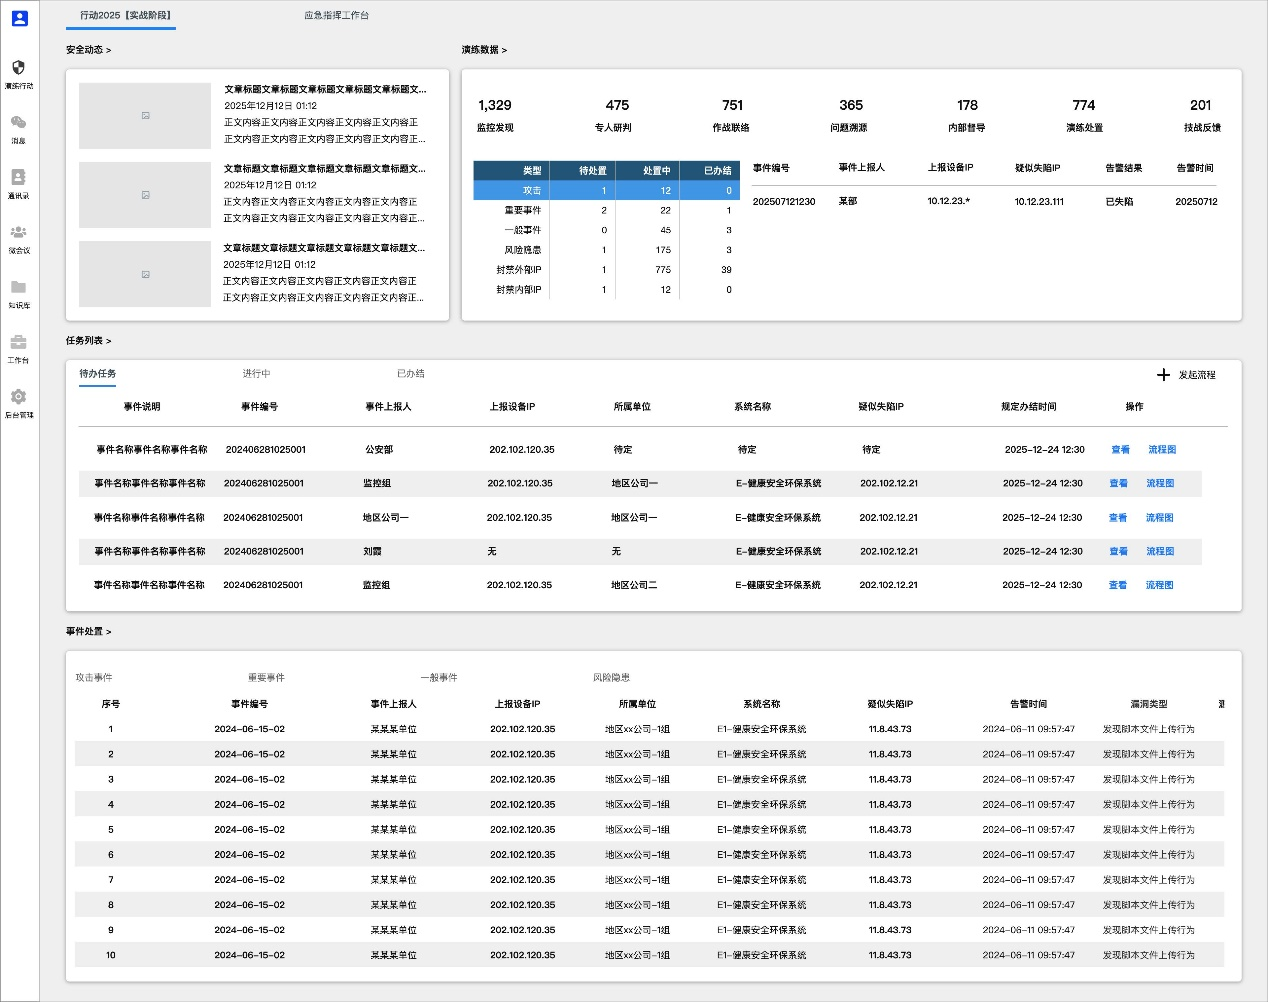This screenshot has height=1002, width=1268.
Task: Expand the 演练数据 section header
Action: click(x=484, y=50)
